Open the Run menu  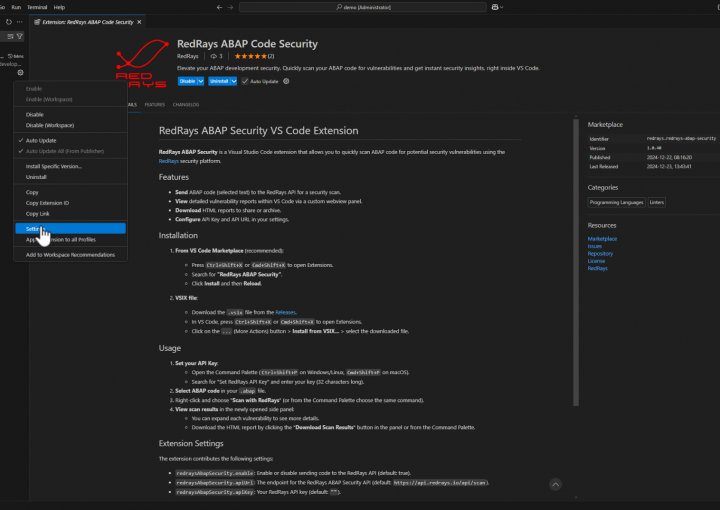(16, 7)
